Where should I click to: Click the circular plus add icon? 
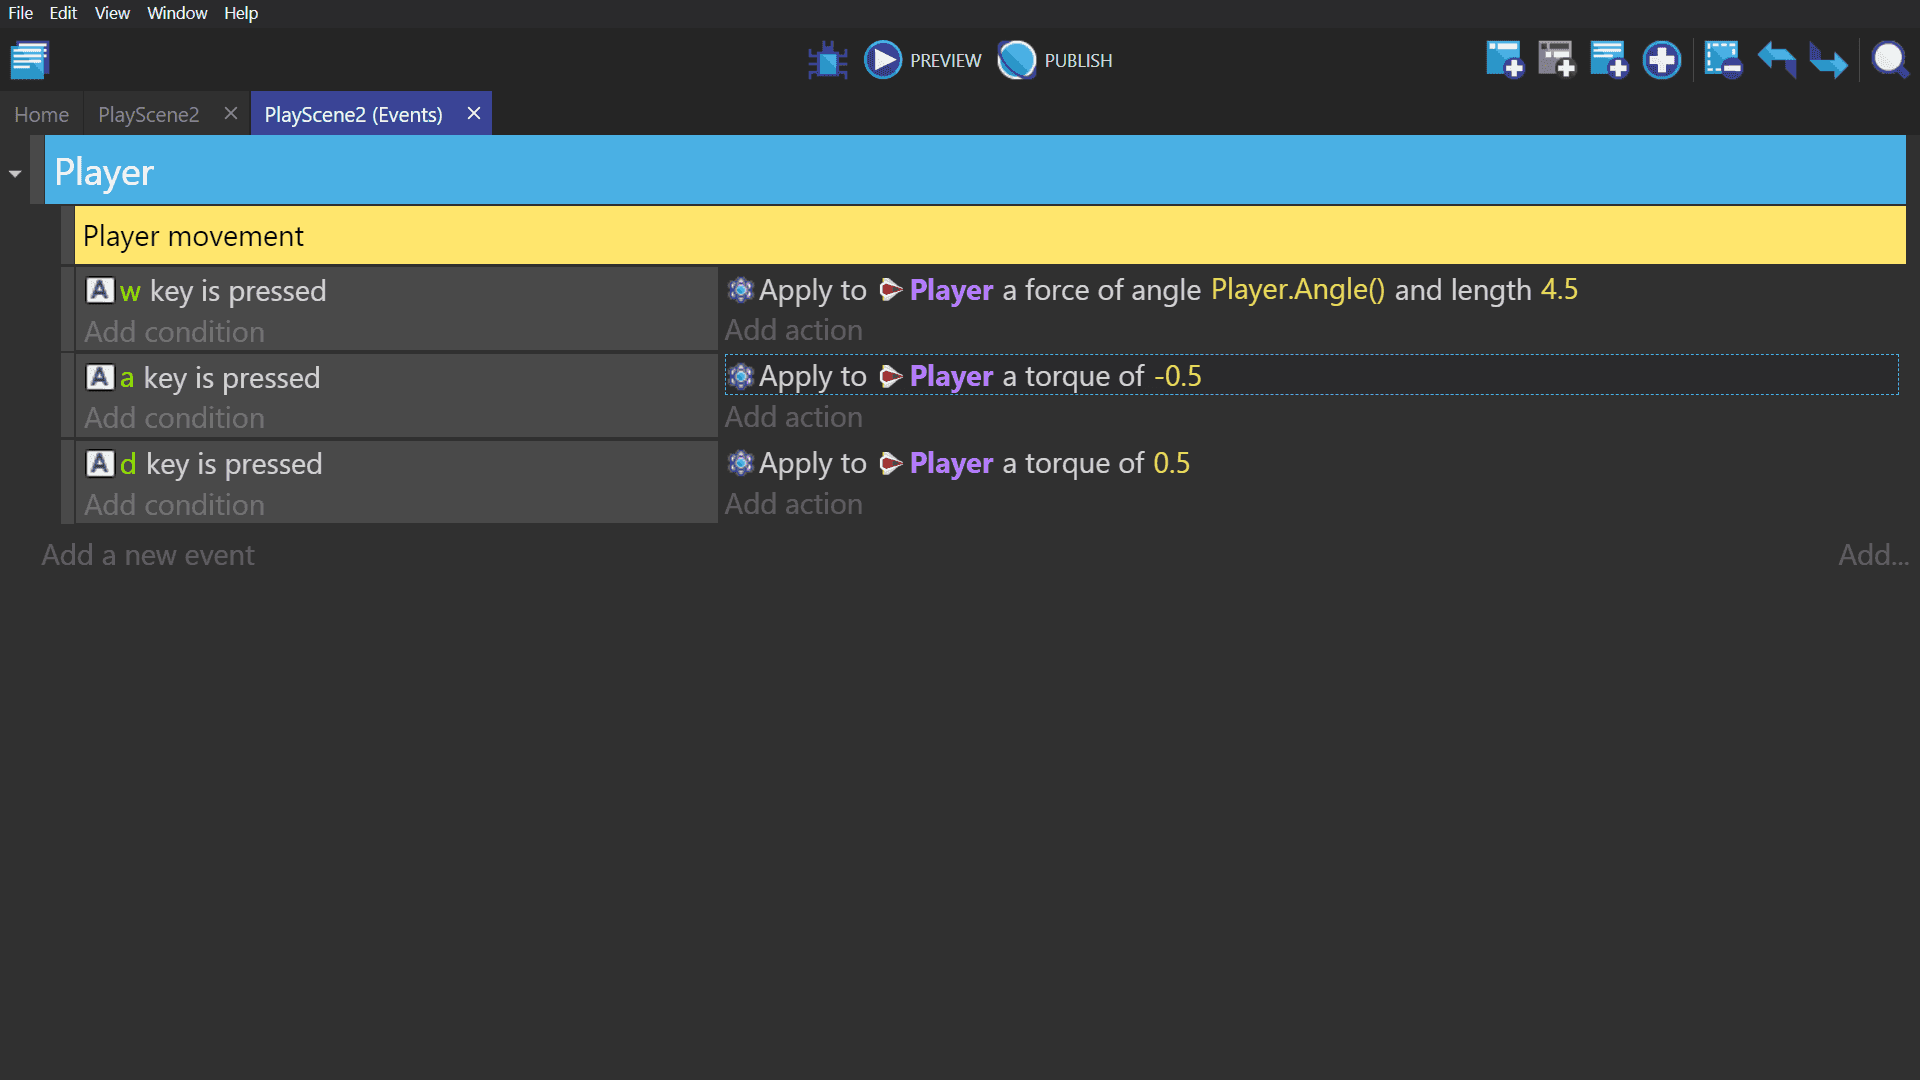pos(1661,60)
